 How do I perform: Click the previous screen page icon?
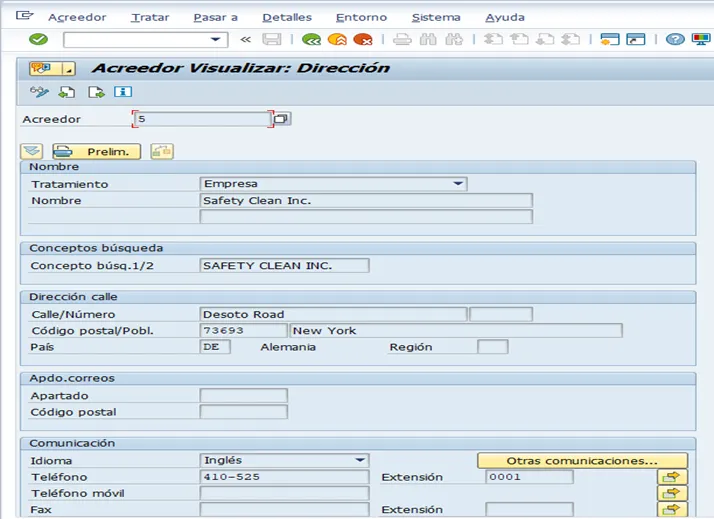pos(67,92)
